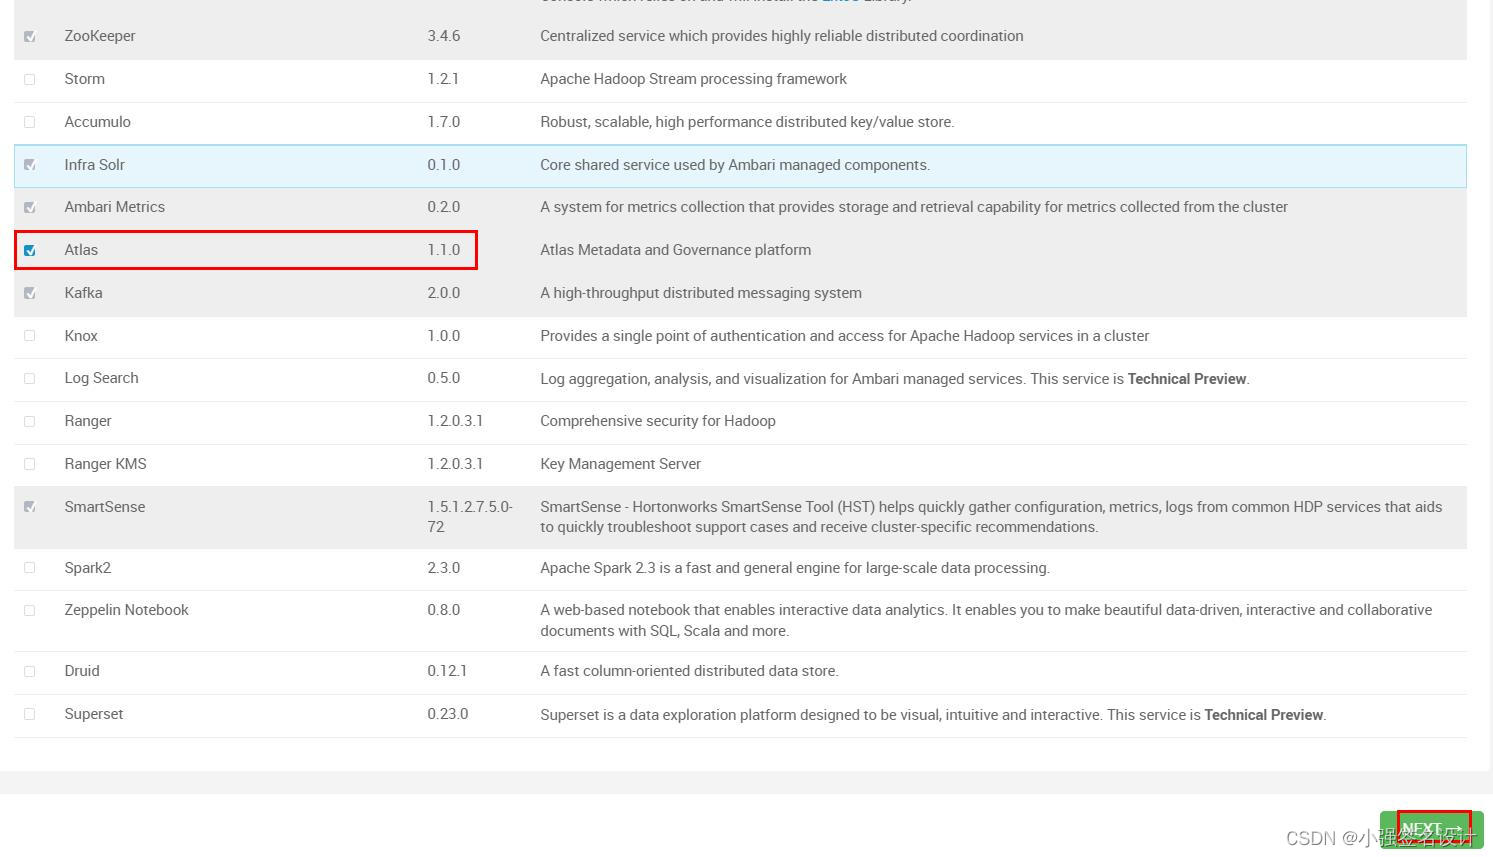Click 'A fast column-oriented distributed data store.'

690,671
